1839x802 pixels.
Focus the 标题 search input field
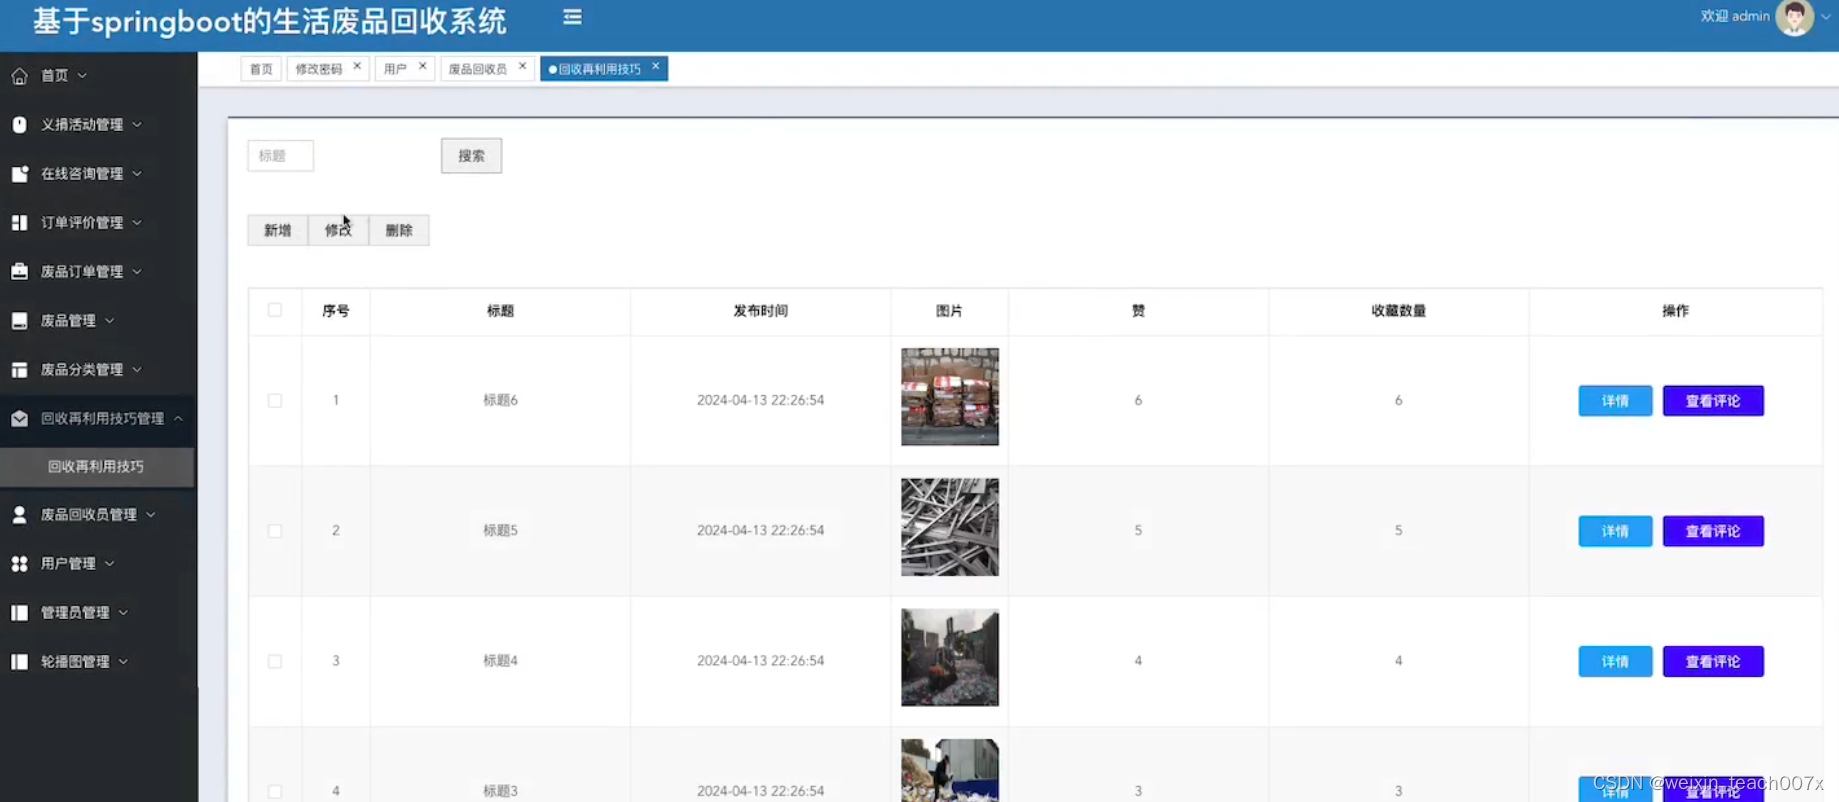[280, 155]
